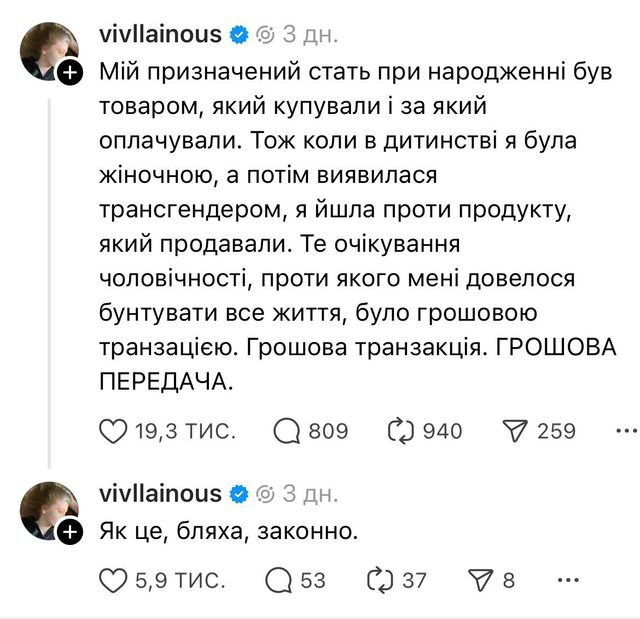Like the reply with 5,9 тис. likes
640x619 pixels.
coord(115,579)
